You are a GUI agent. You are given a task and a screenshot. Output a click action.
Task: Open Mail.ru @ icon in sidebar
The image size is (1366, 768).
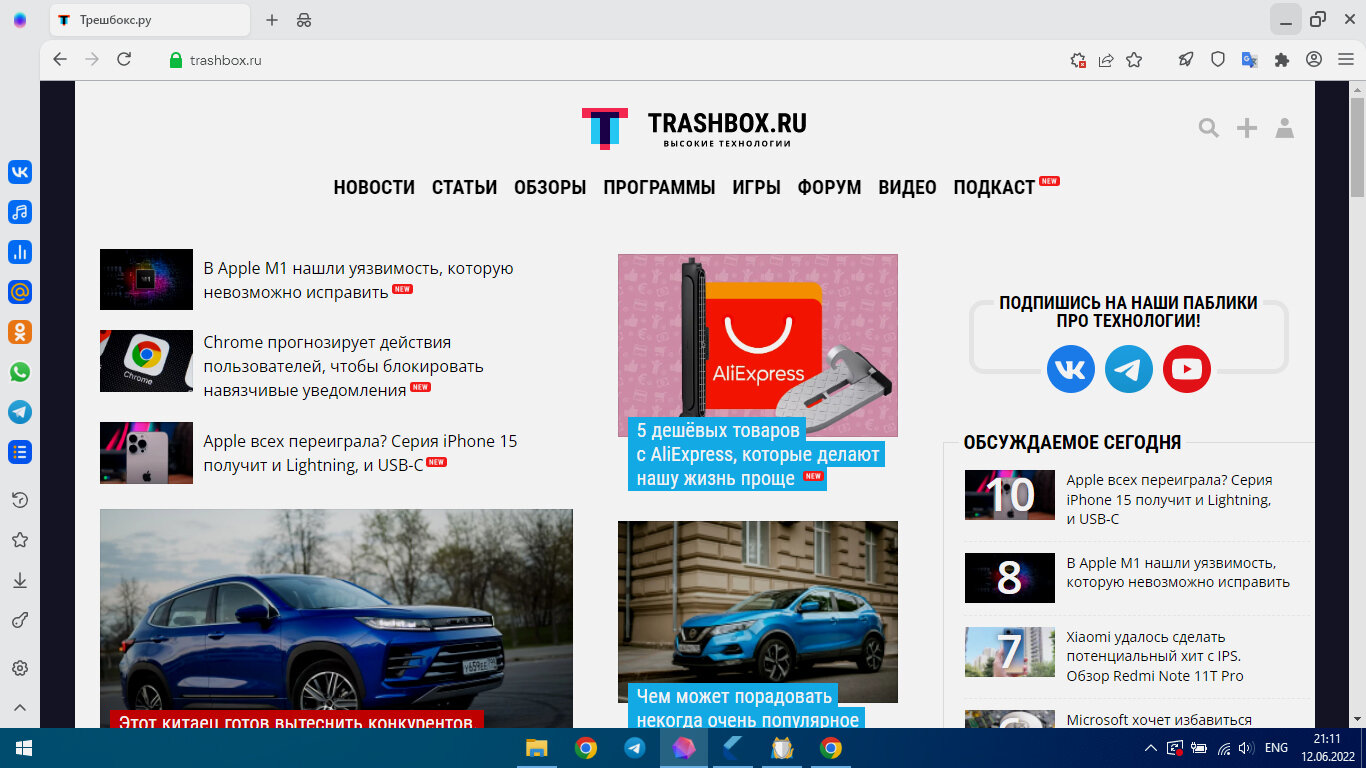19,292
